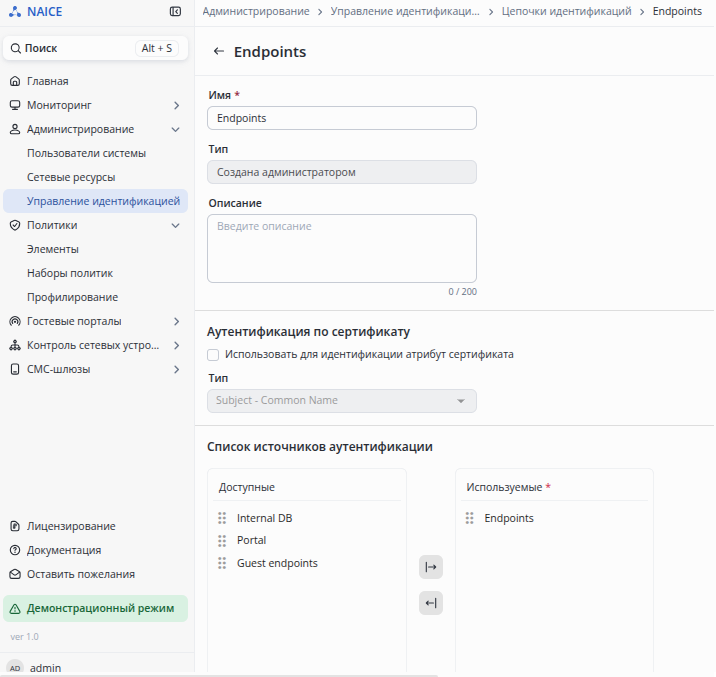716x677 pixels.
Task: Collapse the sidebar panel icon
Action: 176,12
